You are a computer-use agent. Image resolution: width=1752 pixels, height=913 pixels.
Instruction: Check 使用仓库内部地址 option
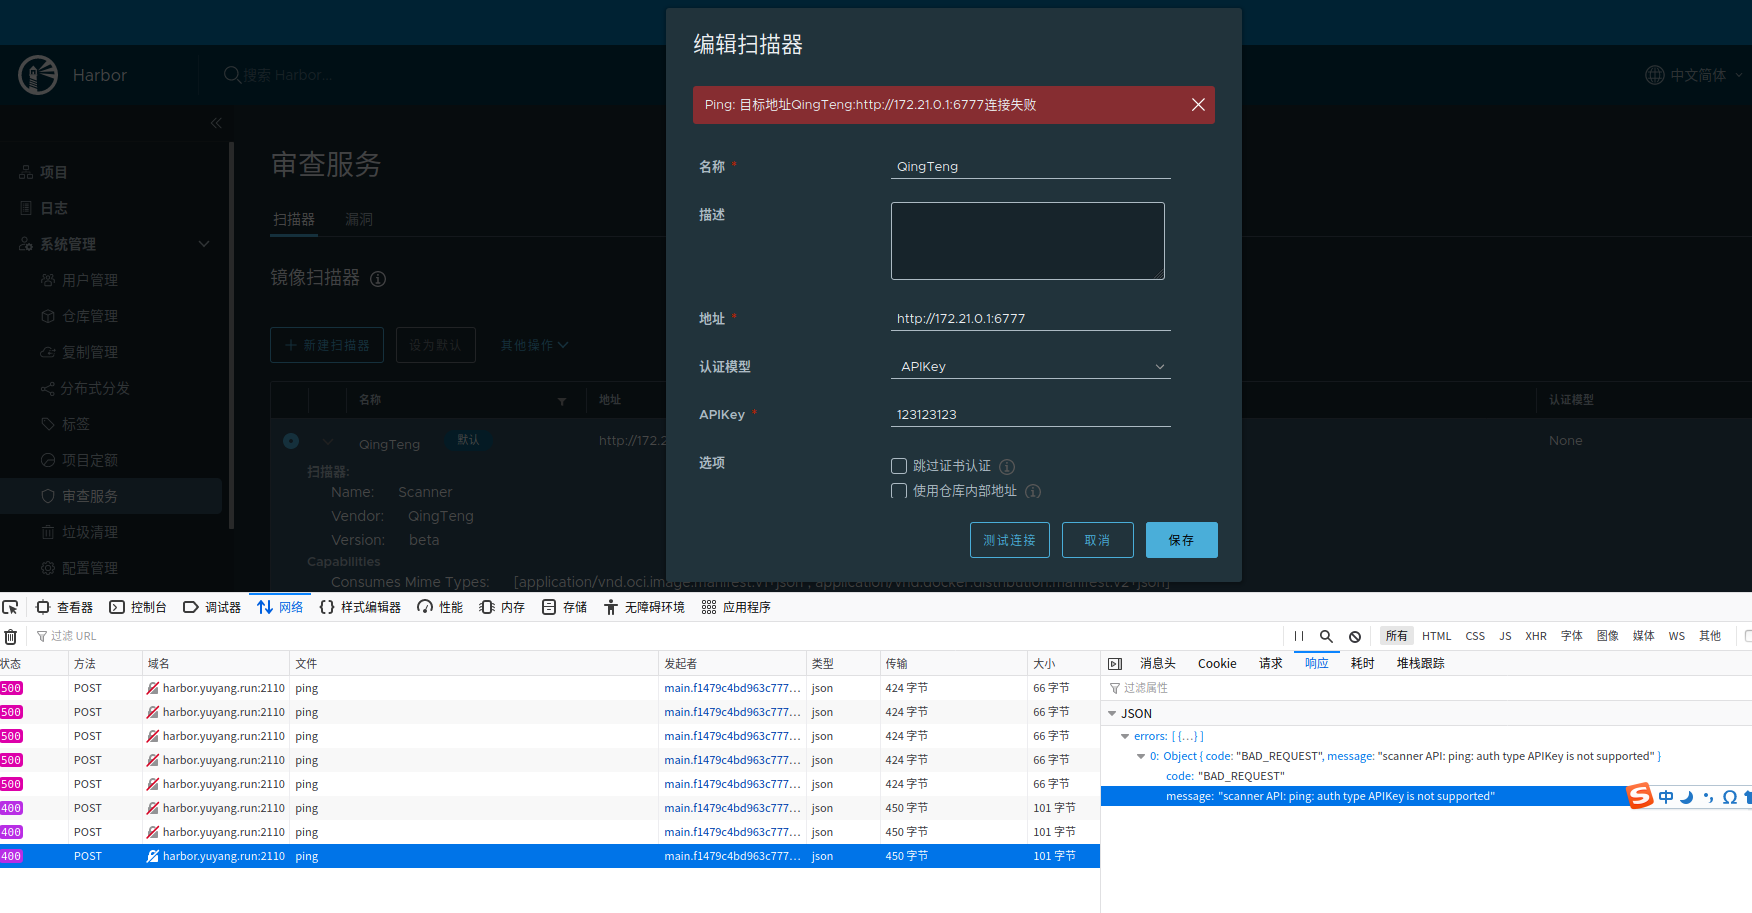(x=898, y=491)
